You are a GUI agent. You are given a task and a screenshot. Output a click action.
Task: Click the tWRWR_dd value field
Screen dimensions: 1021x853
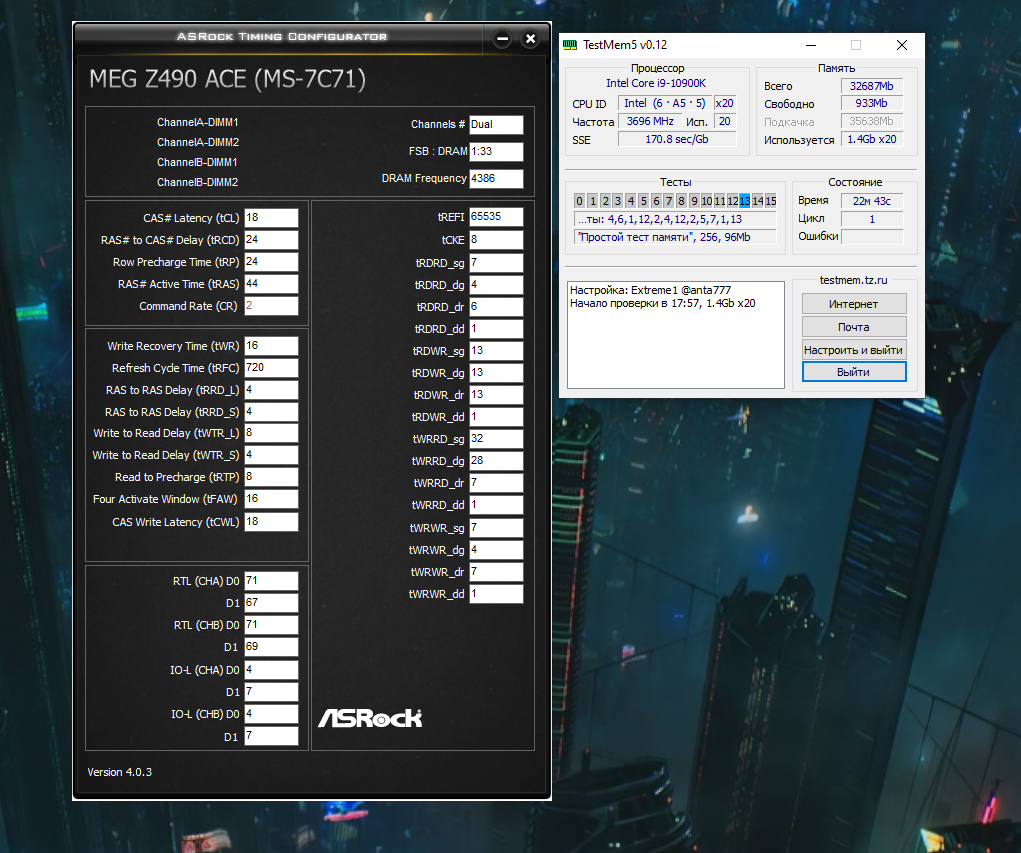point(496,594)
